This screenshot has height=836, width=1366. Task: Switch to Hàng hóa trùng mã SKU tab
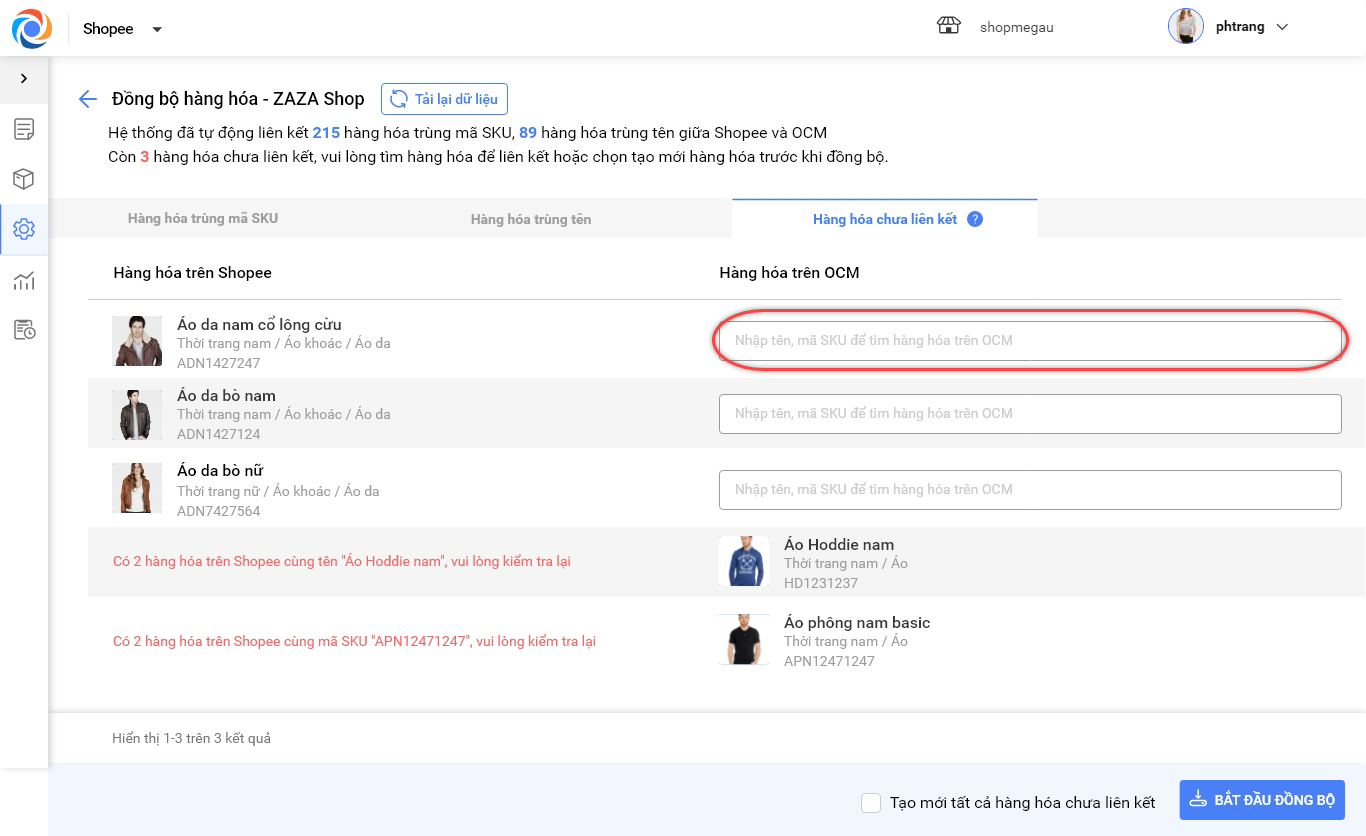(203, 218)
